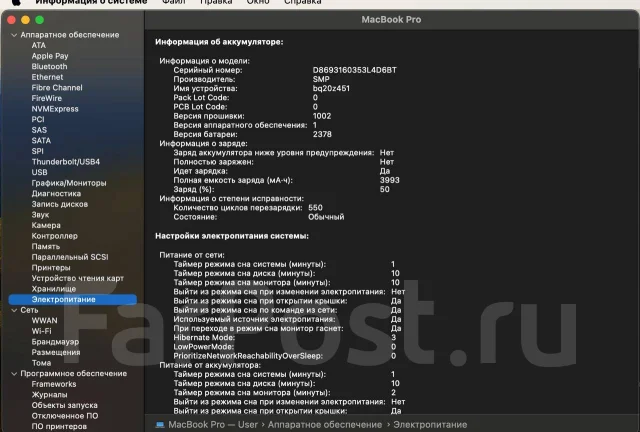
Task: Click the device name value bq20z451
Action: click(331, 89)
